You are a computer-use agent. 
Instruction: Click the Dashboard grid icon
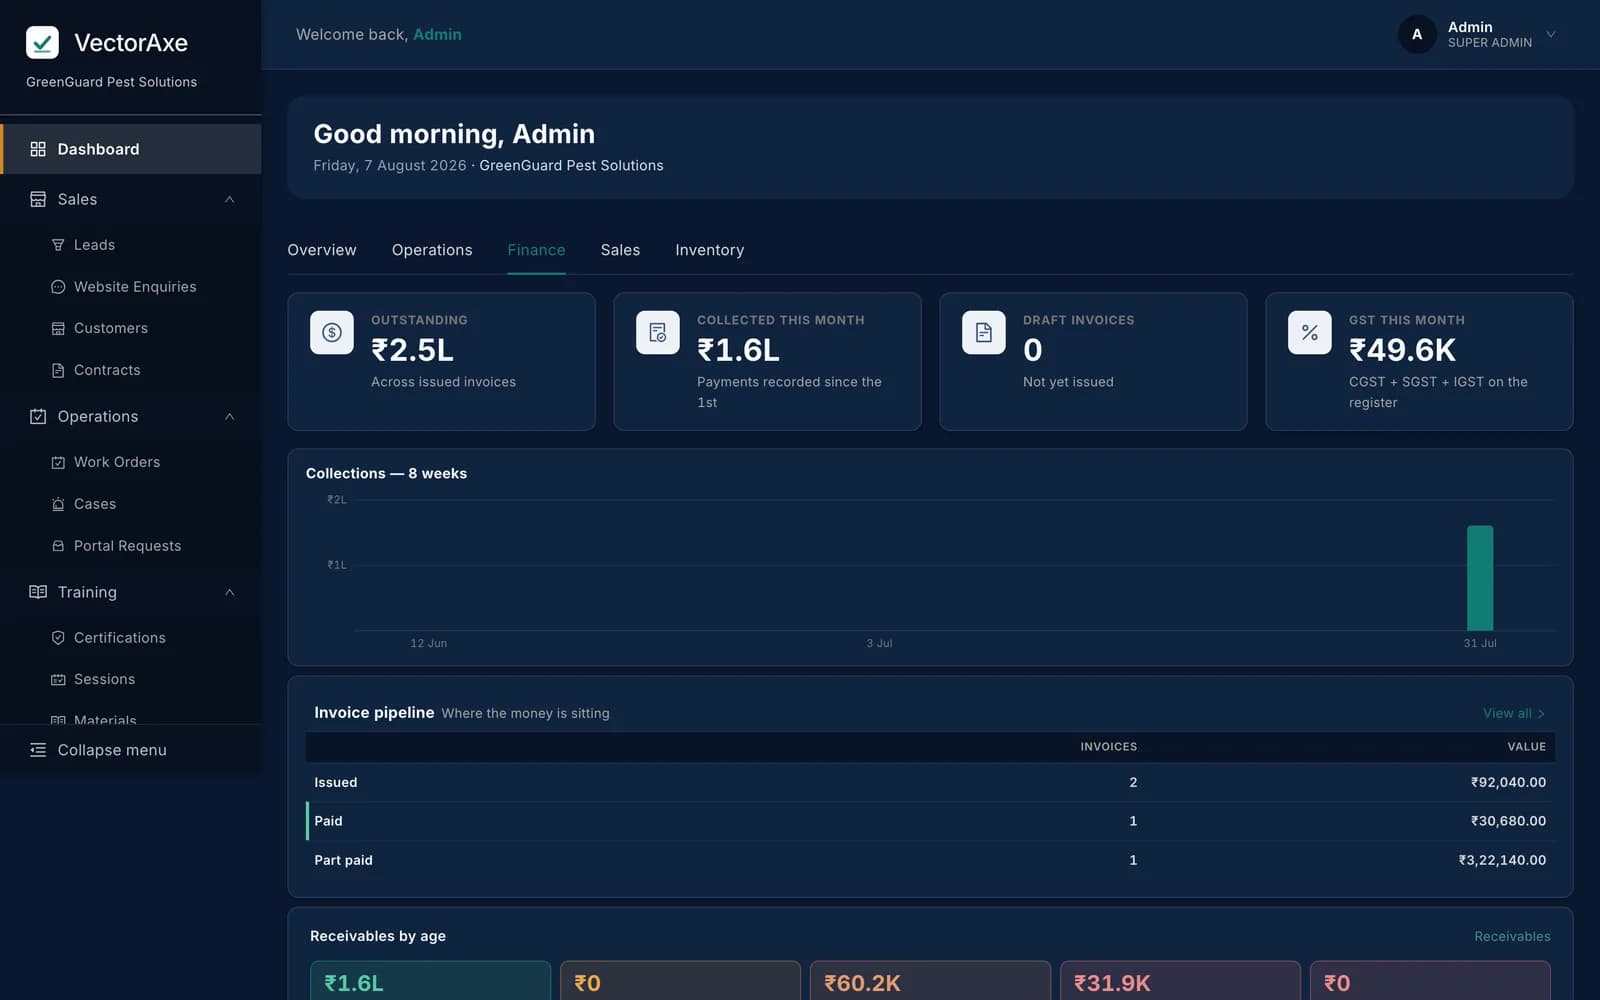point(38,149)
